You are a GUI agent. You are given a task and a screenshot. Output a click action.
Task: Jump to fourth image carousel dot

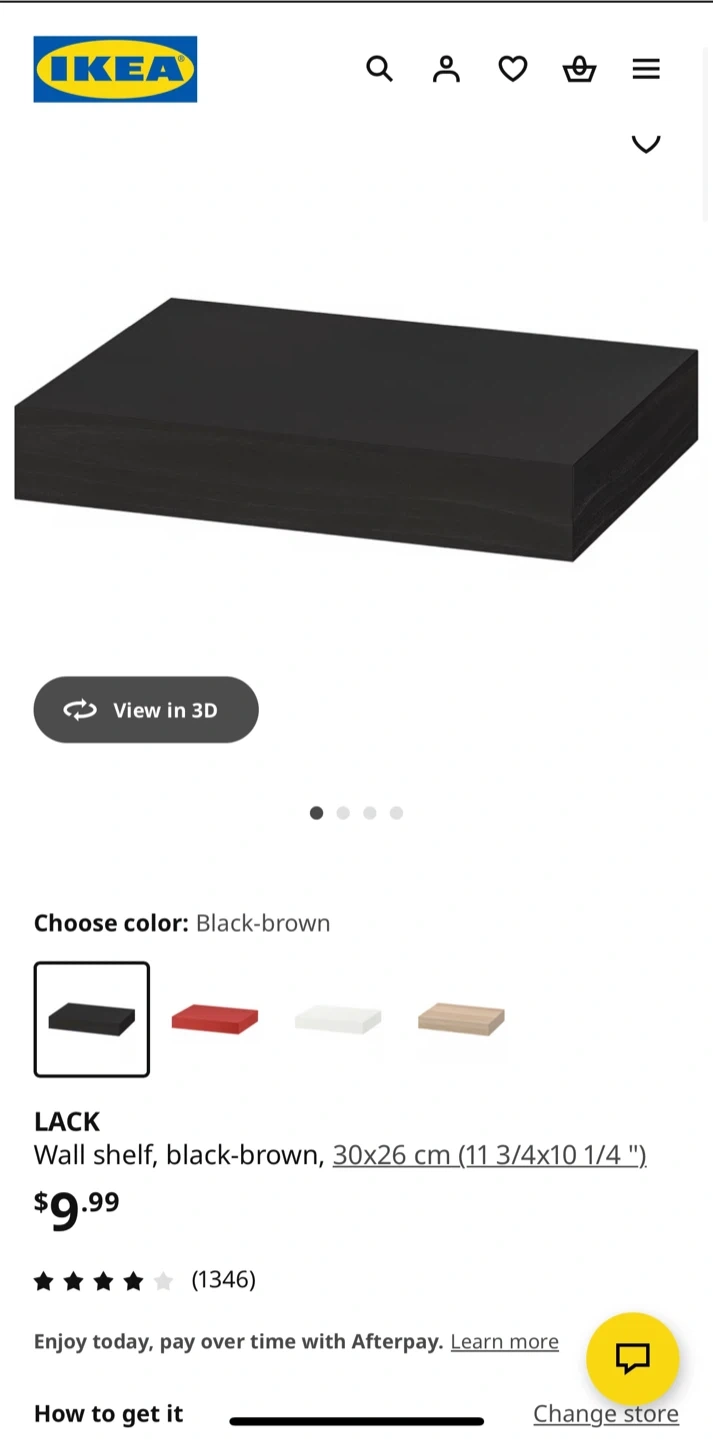click(x=397, y=813)
